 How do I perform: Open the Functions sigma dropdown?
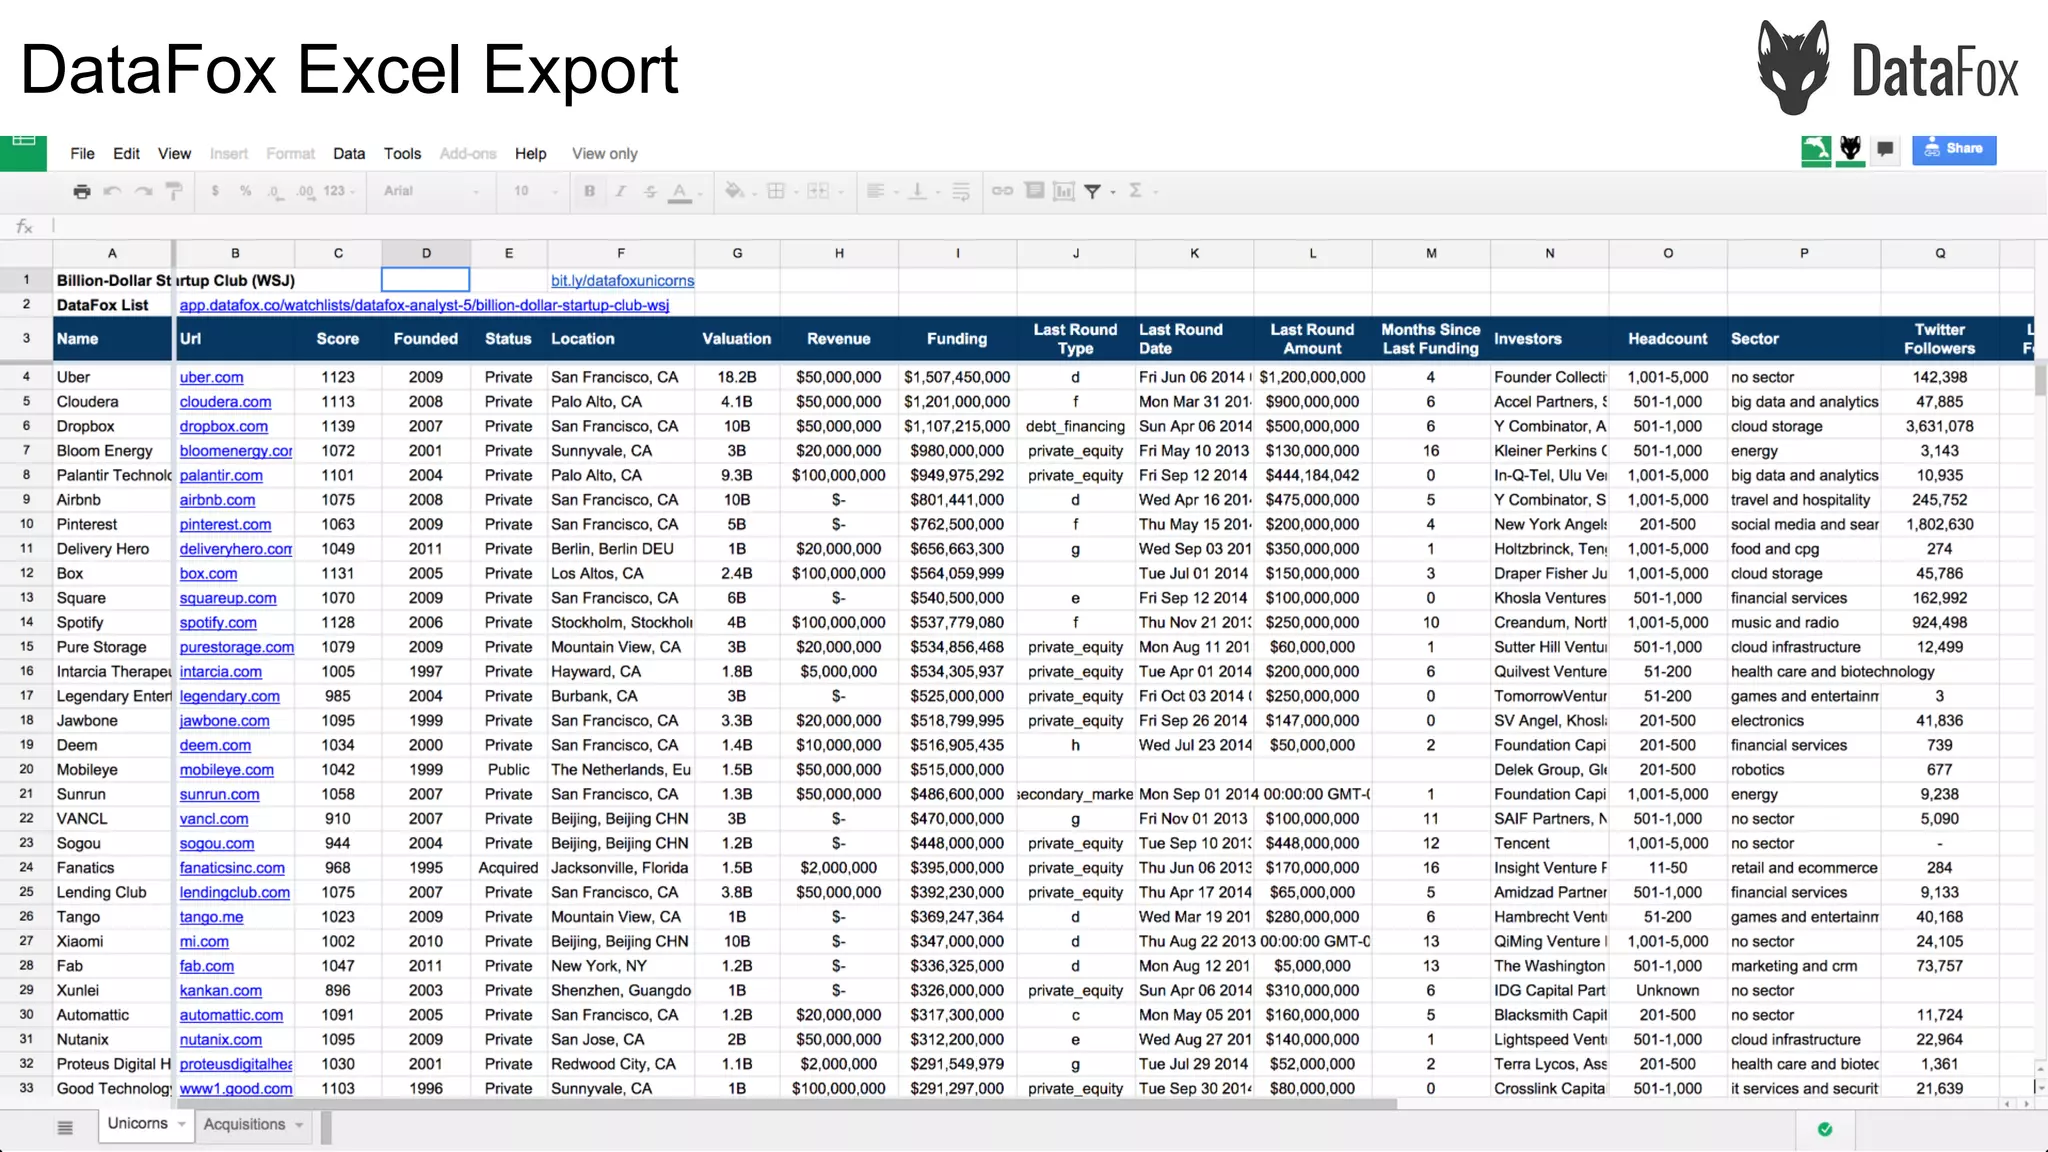(1142, 191)
